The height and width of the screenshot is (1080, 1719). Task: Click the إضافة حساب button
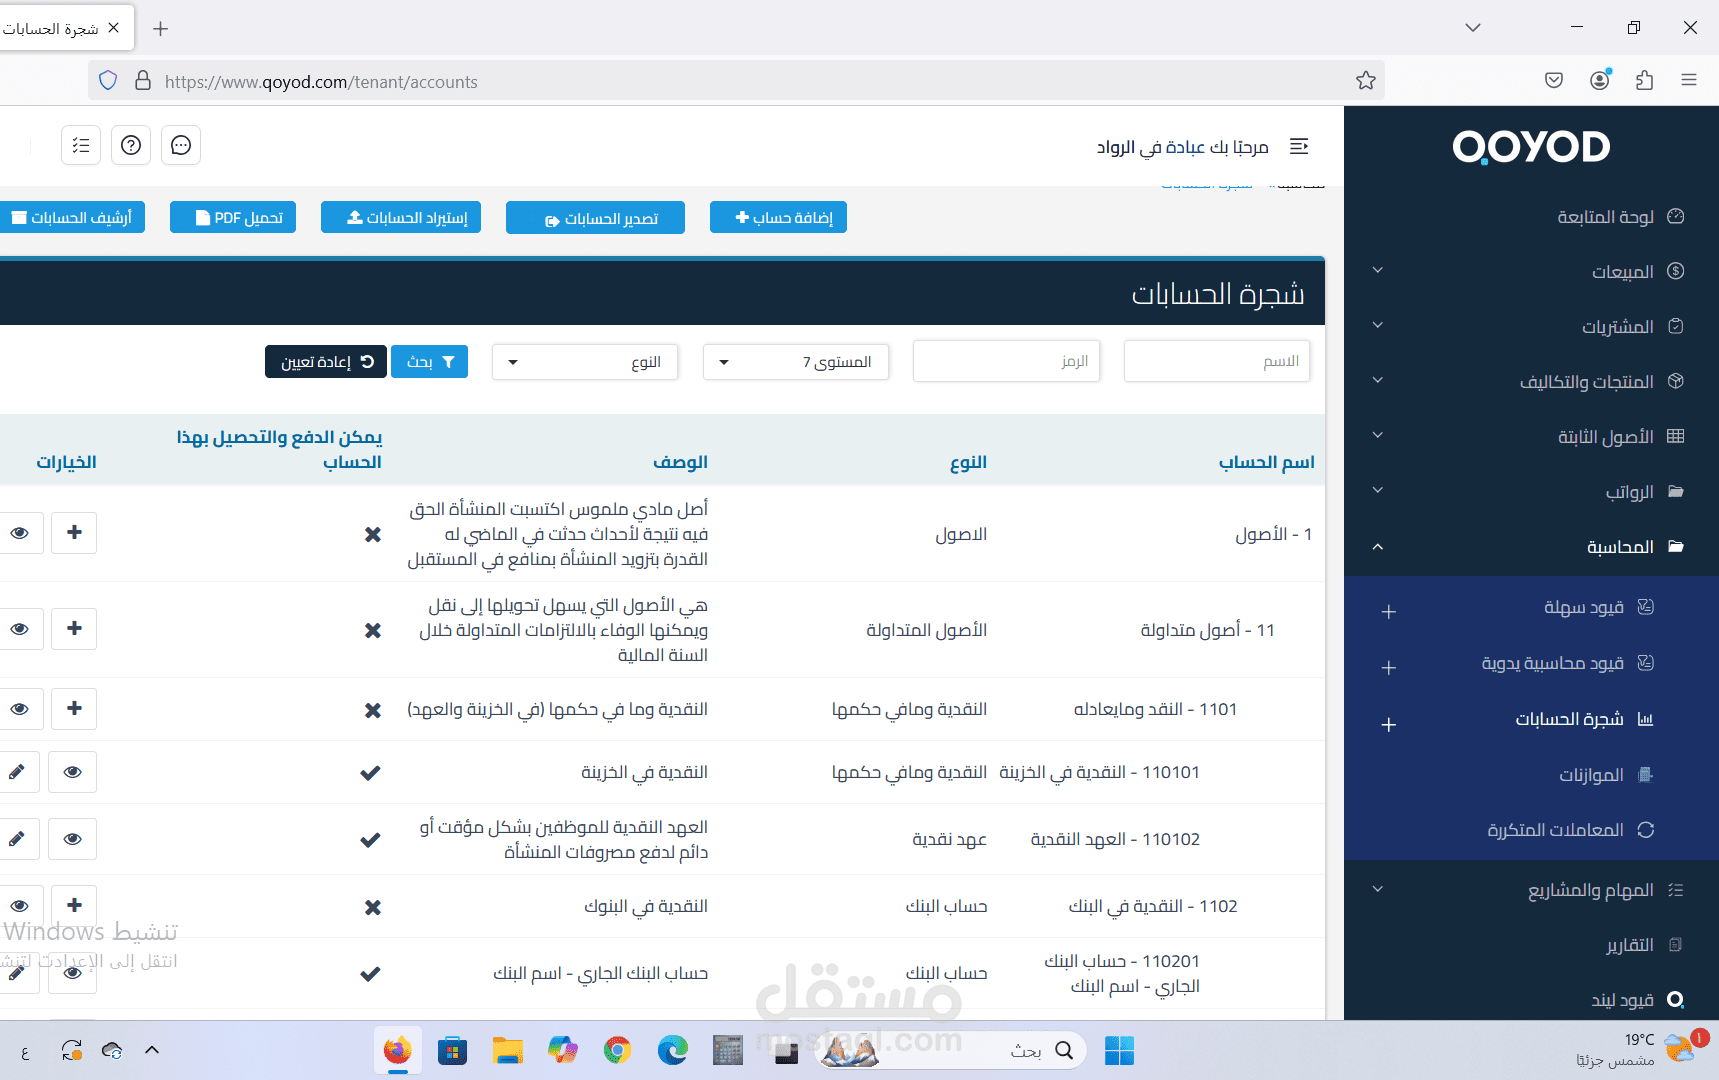(778, 217)
